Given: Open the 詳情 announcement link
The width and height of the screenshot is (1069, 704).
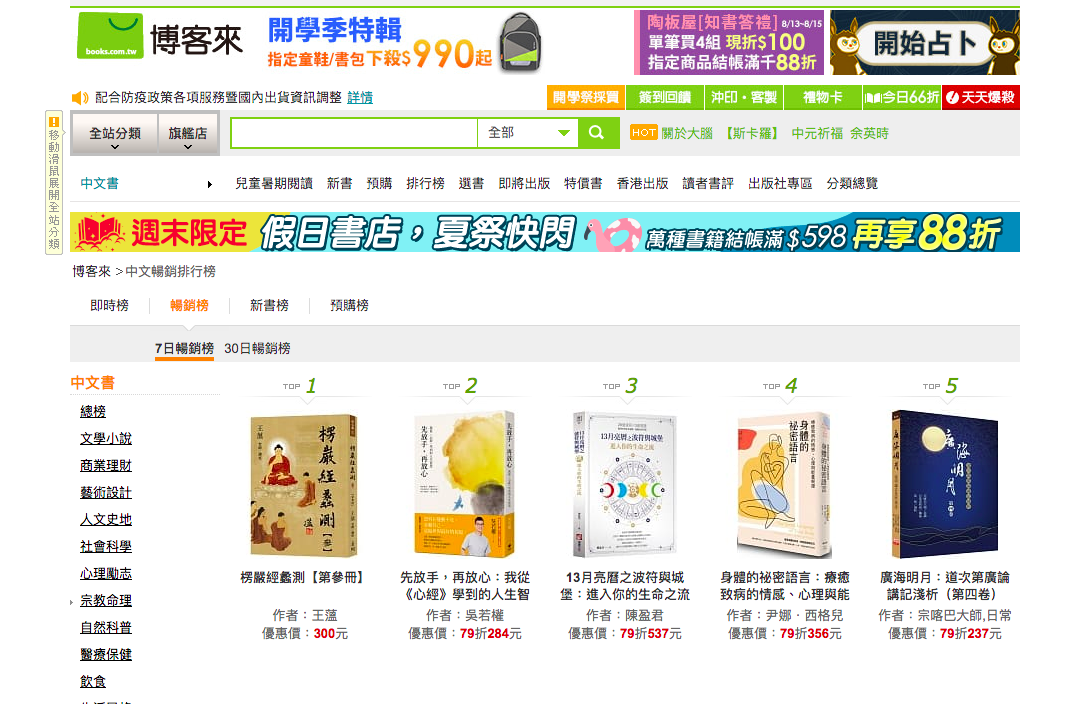Looking at the screenshot, I should tap(360, 97).
